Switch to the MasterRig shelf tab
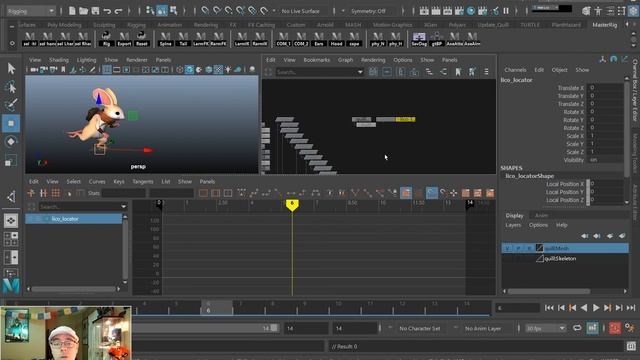This screenshot has height=360, width=640. (604, 25)
